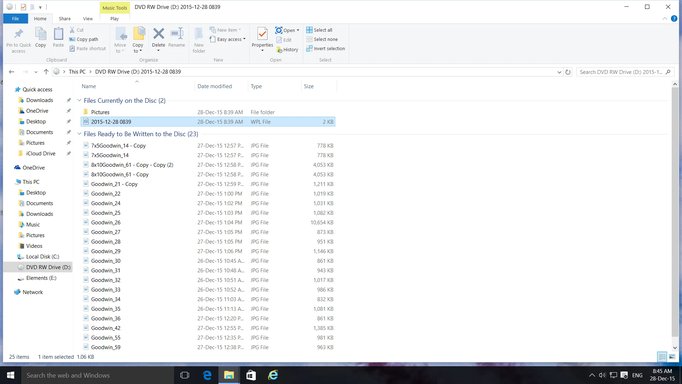Collapse the Files Currently on the Disc group
The width and height of the screenshot is (682, 384).
(x=79, y=100)
